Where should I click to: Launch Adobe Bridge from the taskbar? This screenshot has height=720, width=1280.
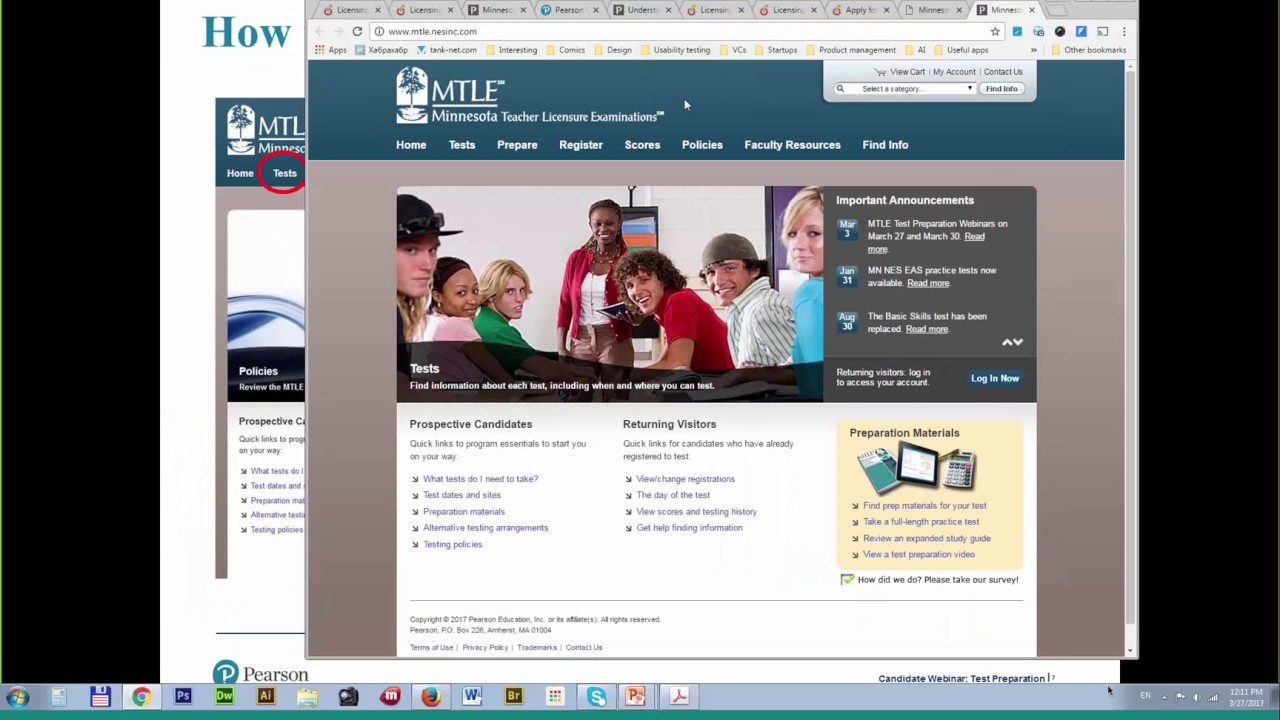pyautogui.click(x=514, y=696)
